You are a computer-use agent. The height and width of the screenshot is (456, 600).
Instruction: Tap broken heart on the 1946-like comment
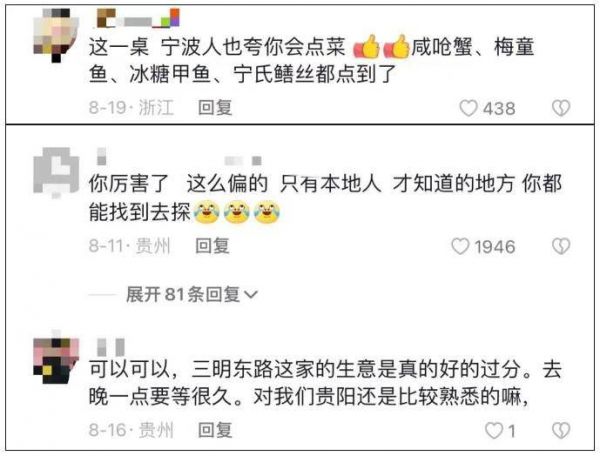click(561, 246)
